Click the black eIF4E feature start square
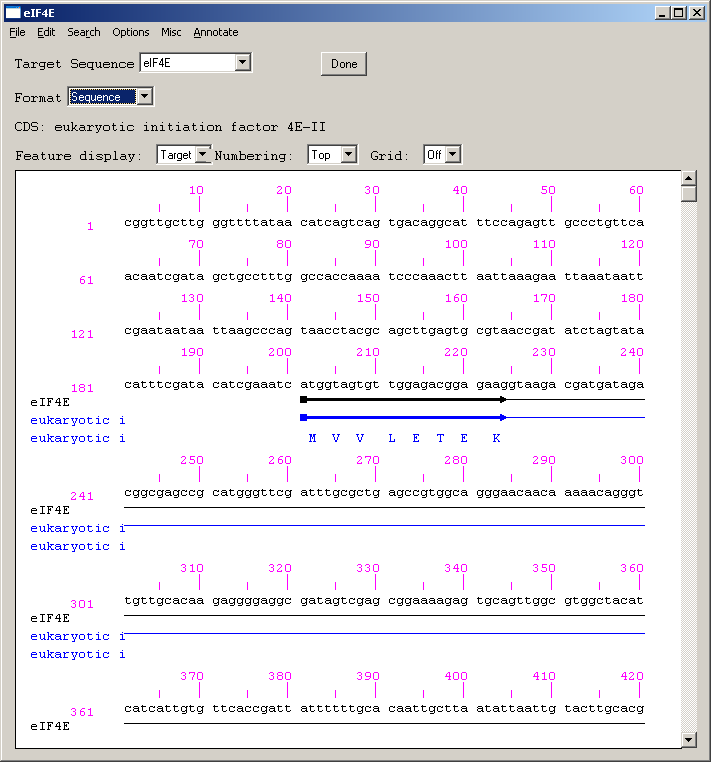Screen dimensions: 711x762 coord(303,400)
